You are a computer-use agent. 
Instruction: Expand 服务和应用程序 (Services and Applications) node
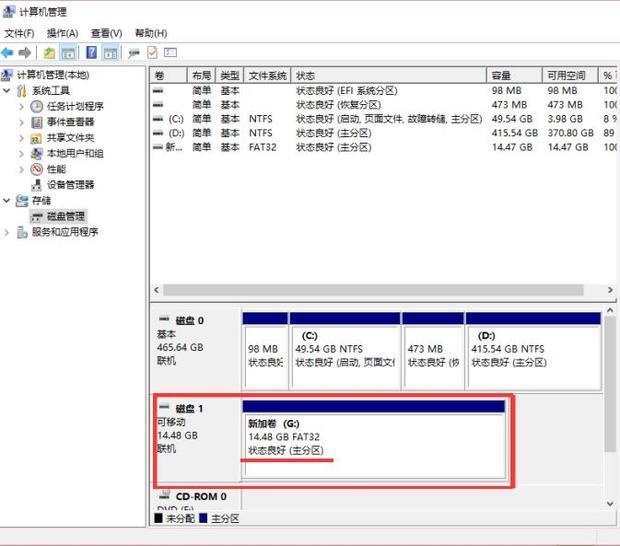click(8, 232)
